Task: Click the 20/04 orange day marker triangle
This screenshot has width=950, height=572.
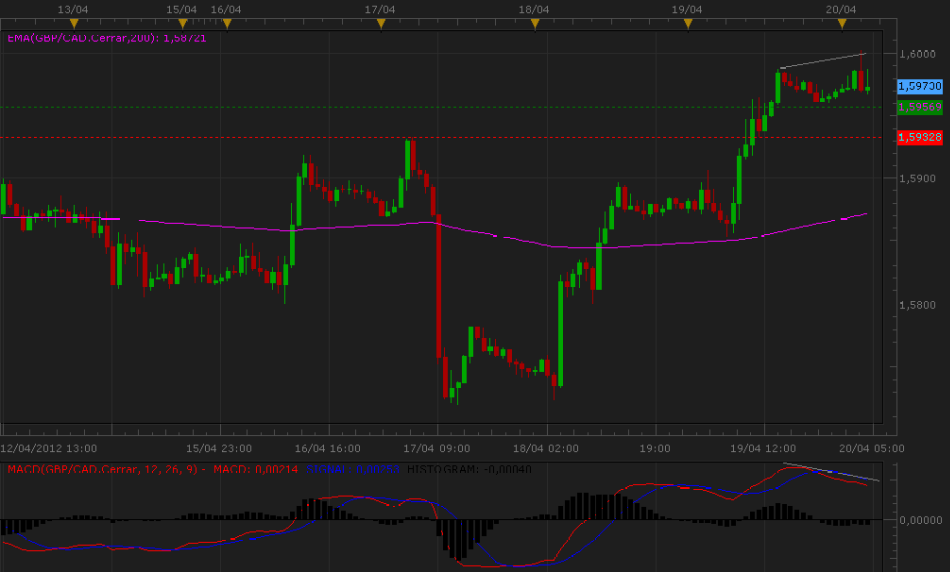Action: pyautogui.click(x=842, y=22)
